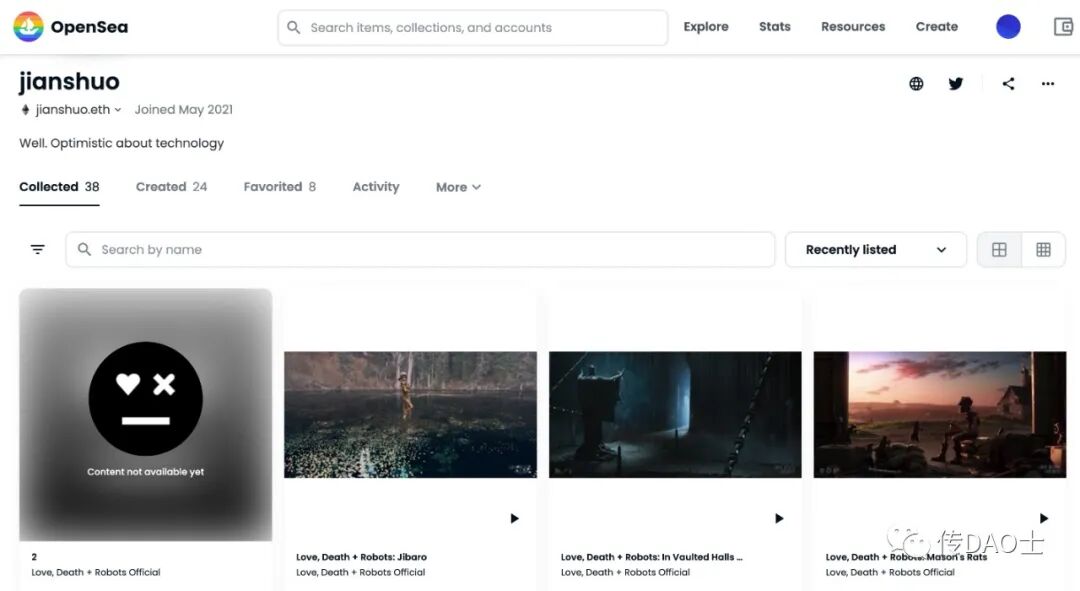Click the Joined May 2021 text
The width and height of the screenshot is (1080, 591).
pyautogui.click(x=183, y=110)
